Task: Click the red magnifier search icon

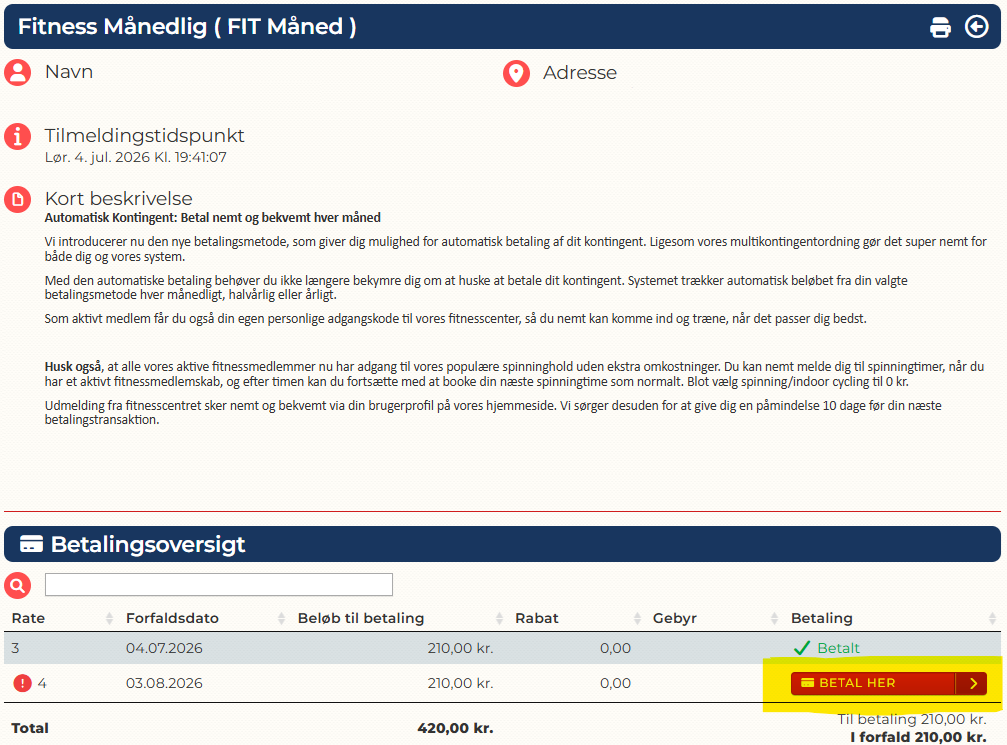Action: (17, 585)
